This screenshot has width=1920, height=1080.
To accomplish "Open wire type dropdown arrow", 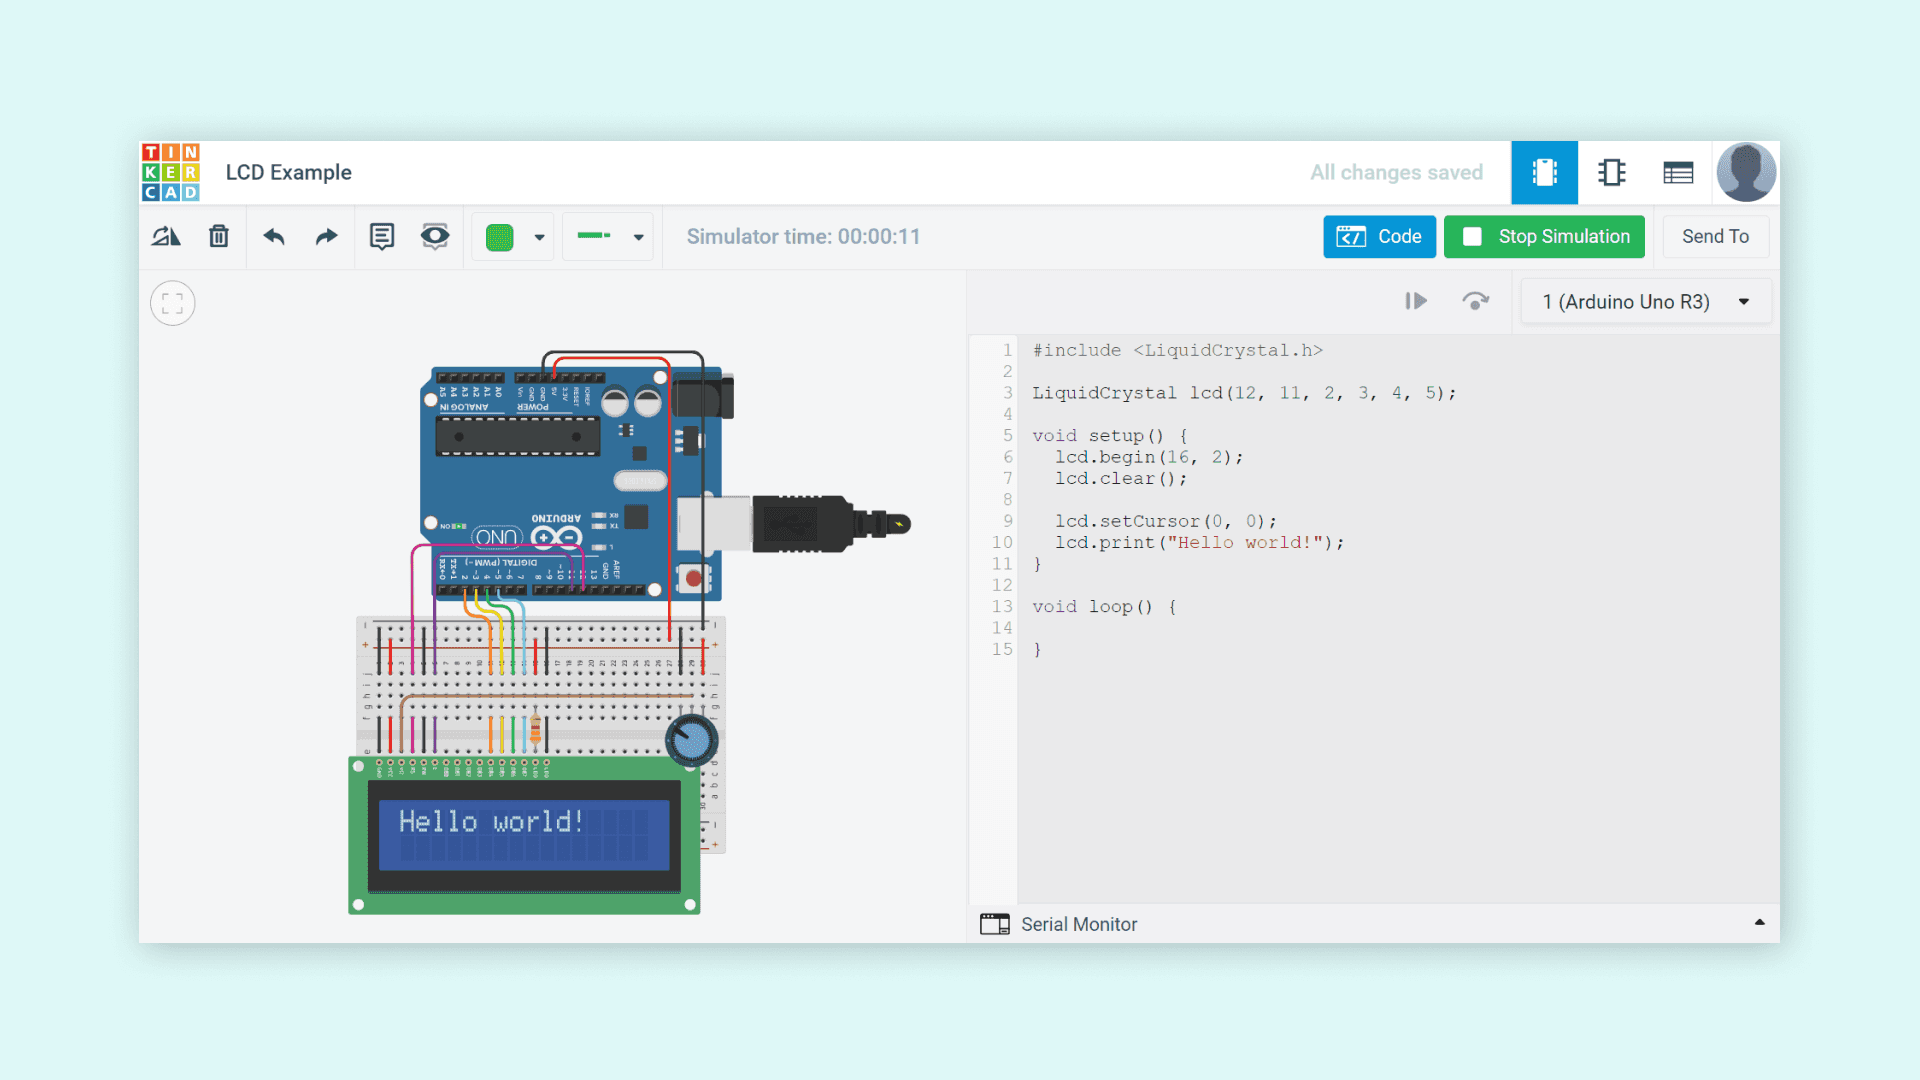I will pos(638,237).
